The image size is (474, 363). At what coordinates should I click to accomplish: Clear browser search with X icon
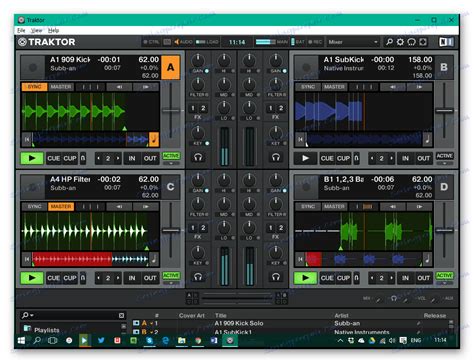(x=121, y=315)
